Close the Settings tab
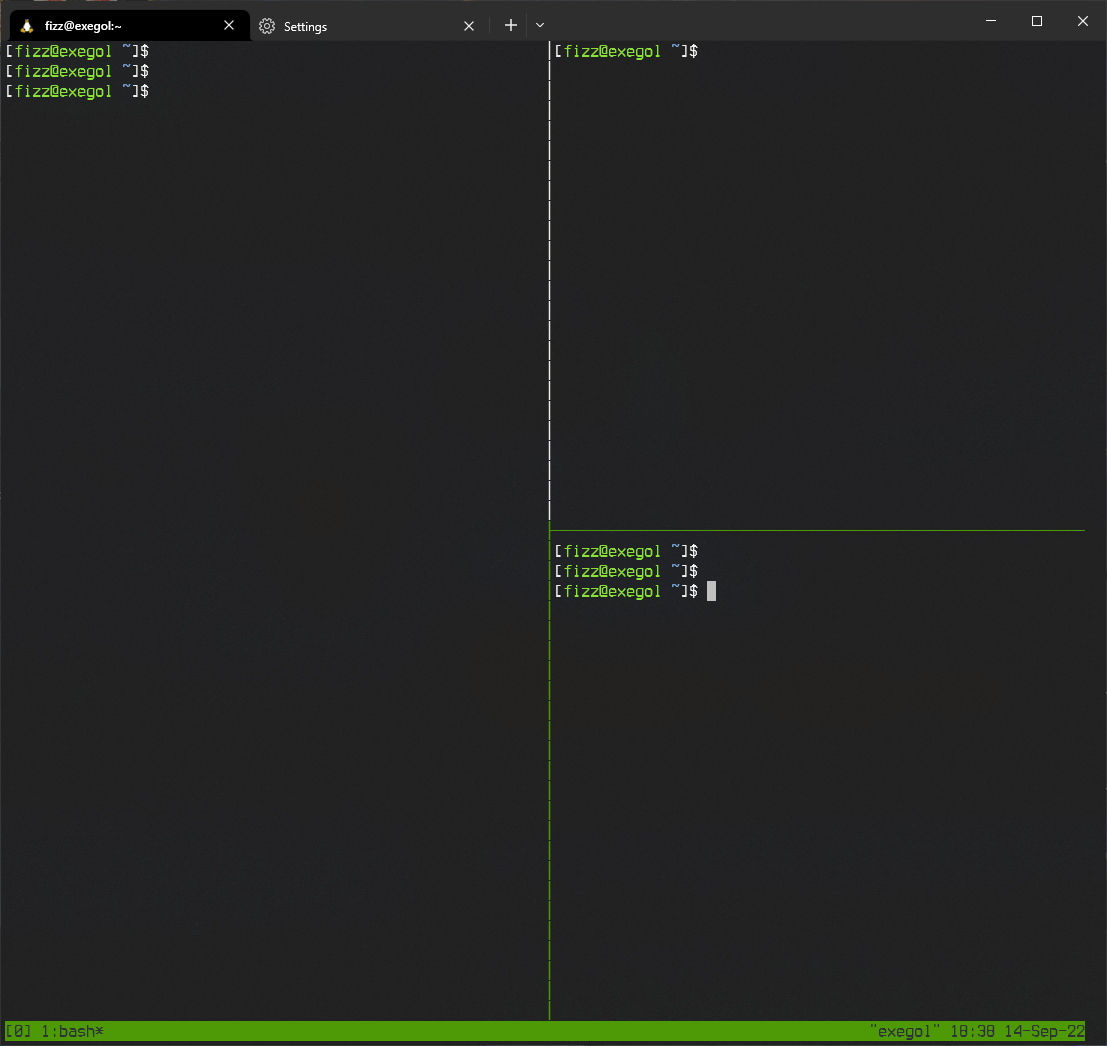The height and width of the screenshot is (1046, 1107). point(468,26)
